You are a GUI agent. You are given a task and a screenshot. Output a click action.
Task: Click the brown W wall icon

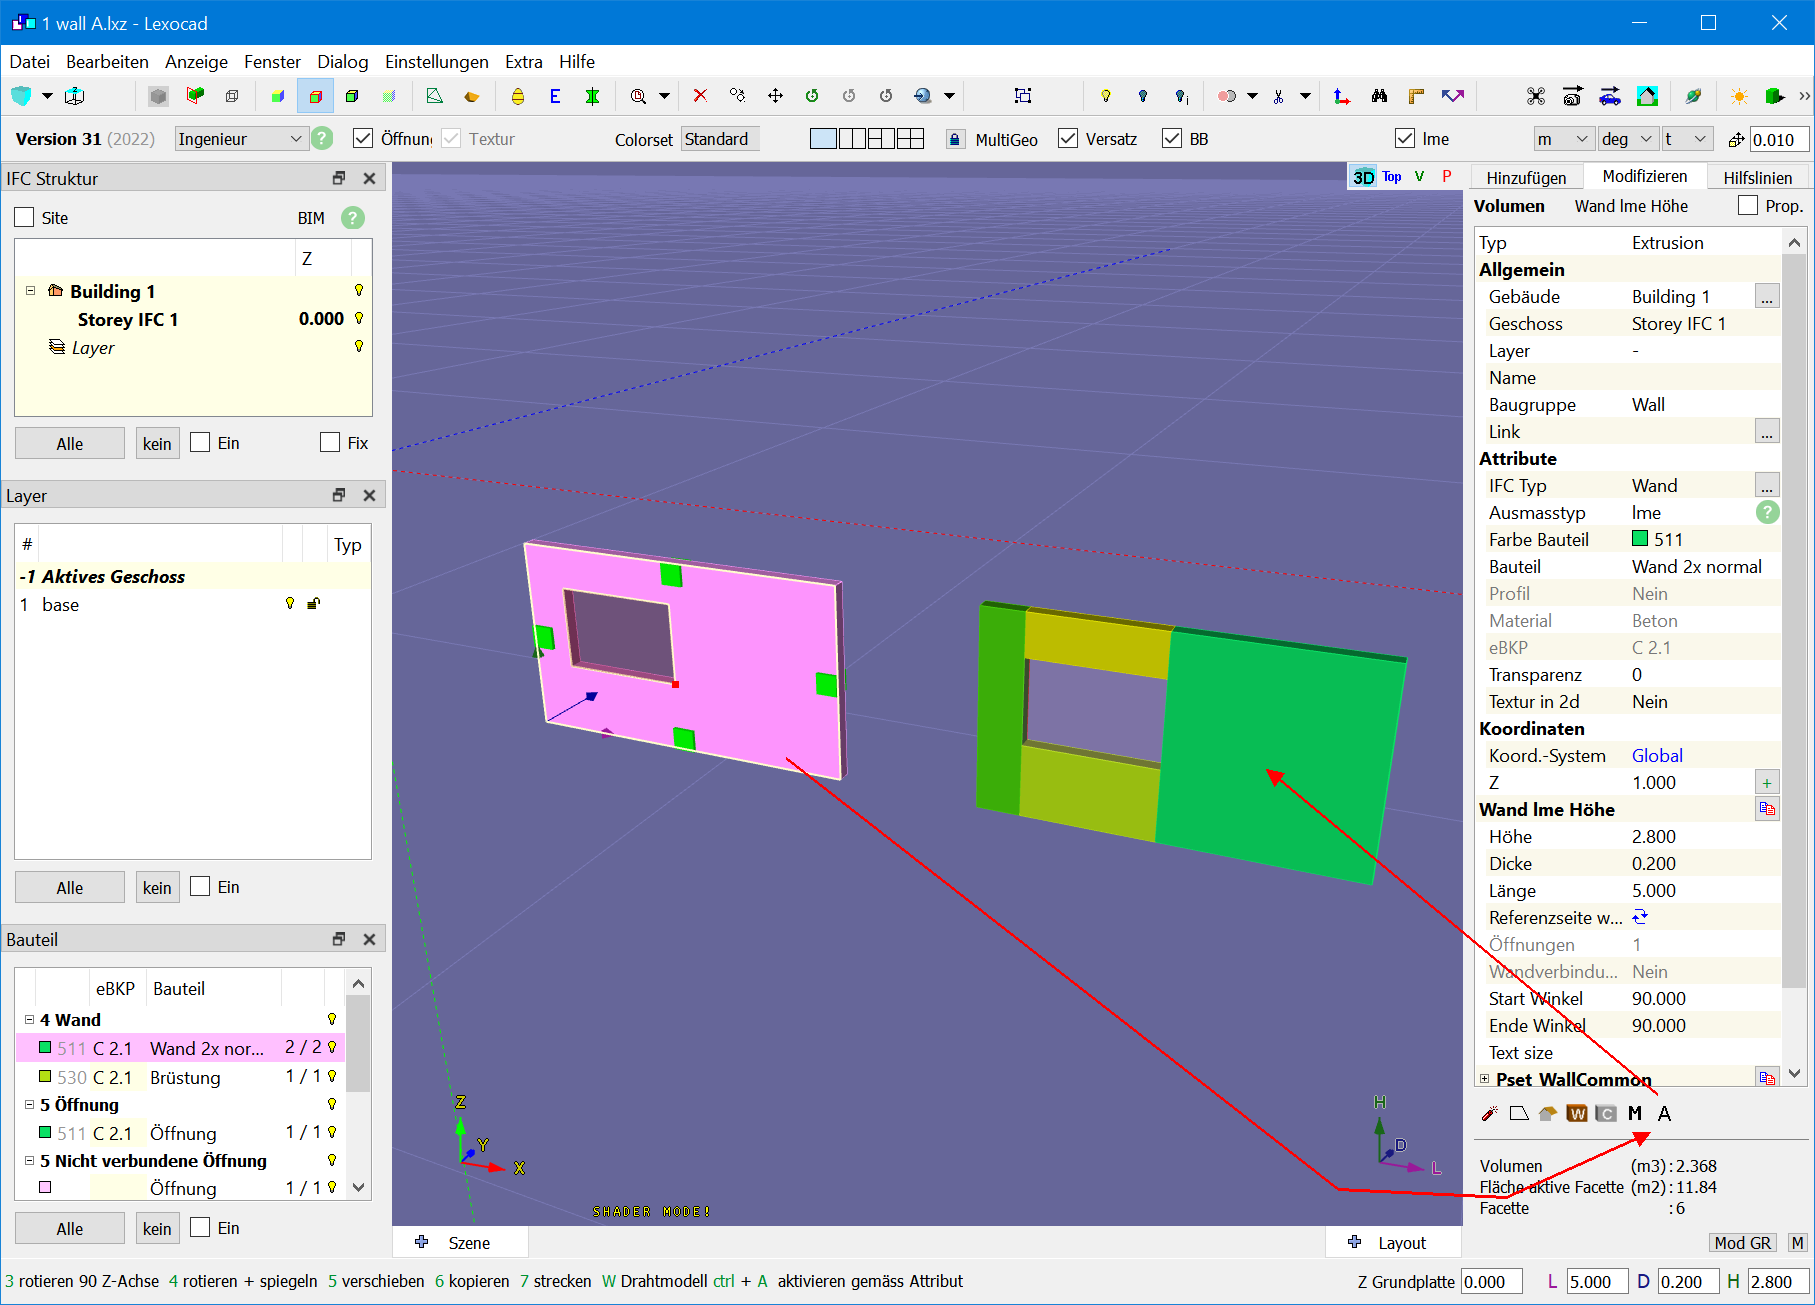tap(1577, 1114)
